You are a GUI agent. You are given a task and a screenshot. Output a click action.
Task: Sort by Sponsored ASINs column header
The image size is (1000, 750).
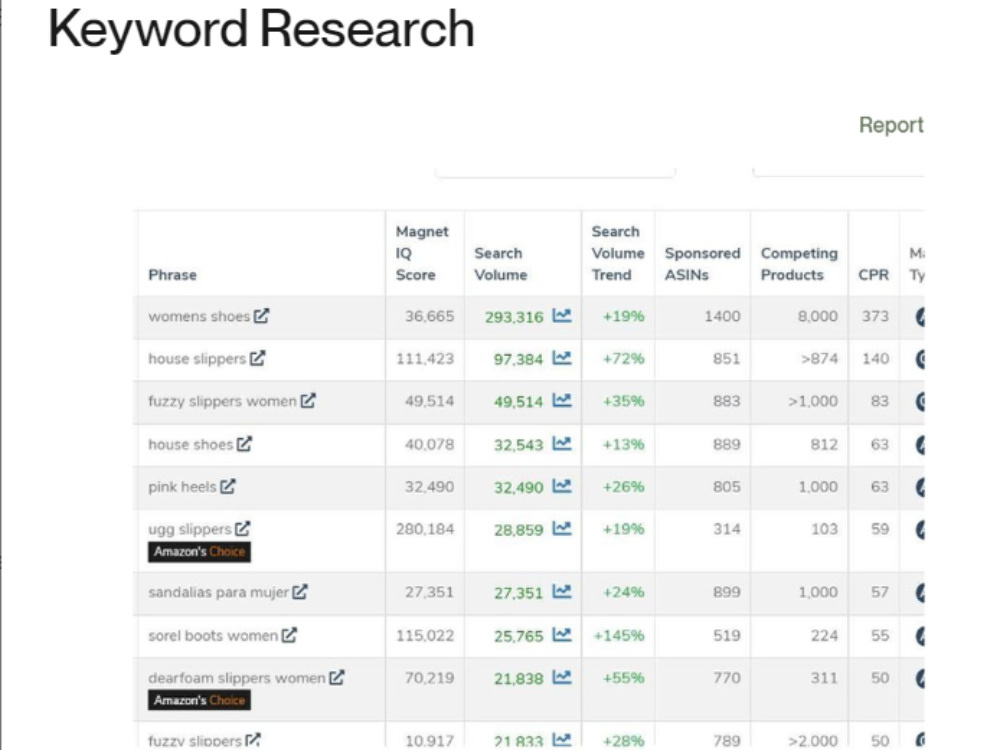coord(702,264)
